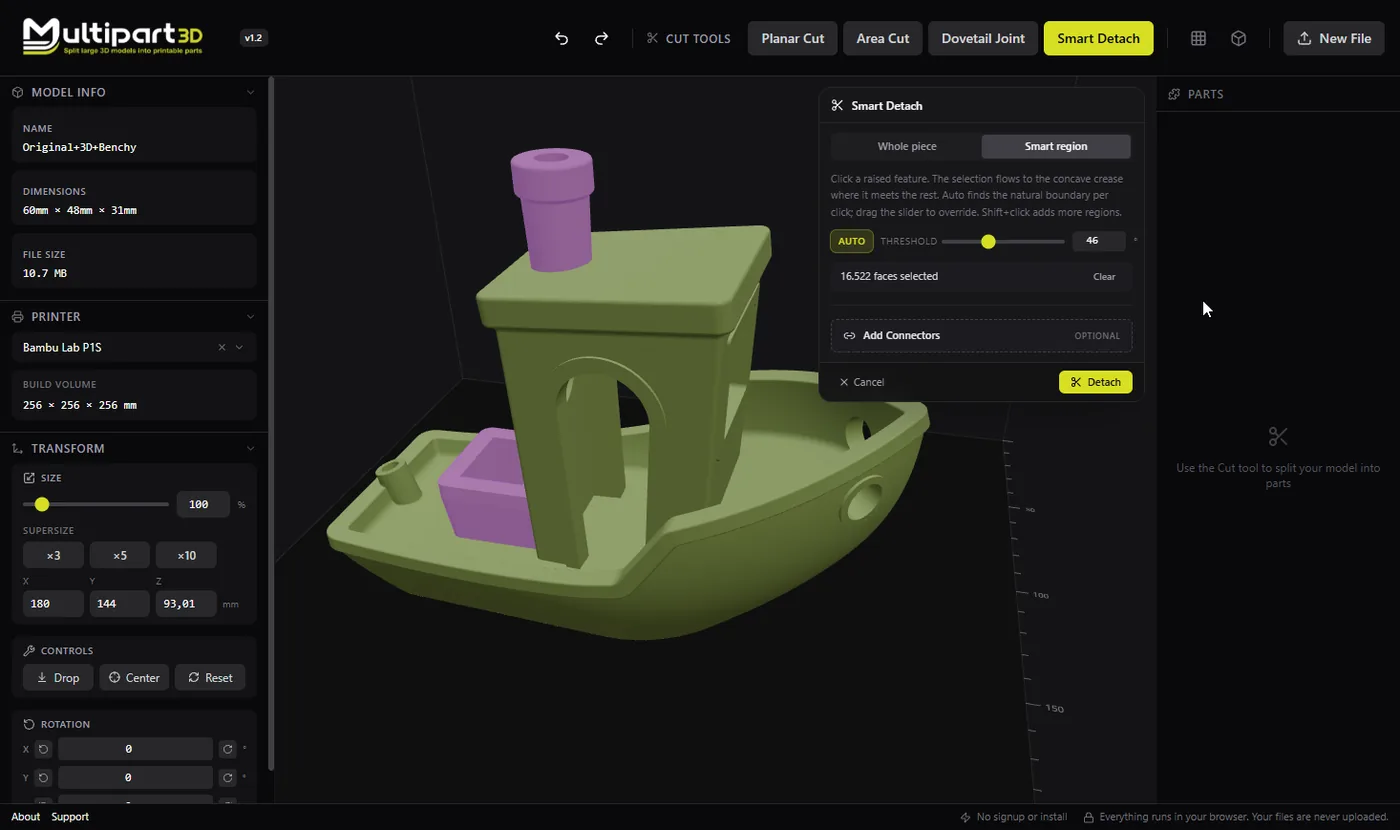Collapse the Transform section
The width and height of the screenshot is (1400, 830).
tap(250, 449)
